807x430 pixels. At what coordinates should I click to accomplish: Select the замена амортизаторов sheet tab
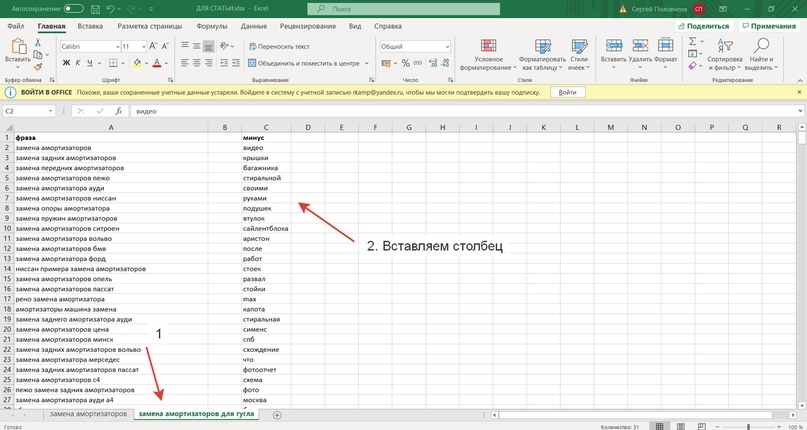pos(89,414)
